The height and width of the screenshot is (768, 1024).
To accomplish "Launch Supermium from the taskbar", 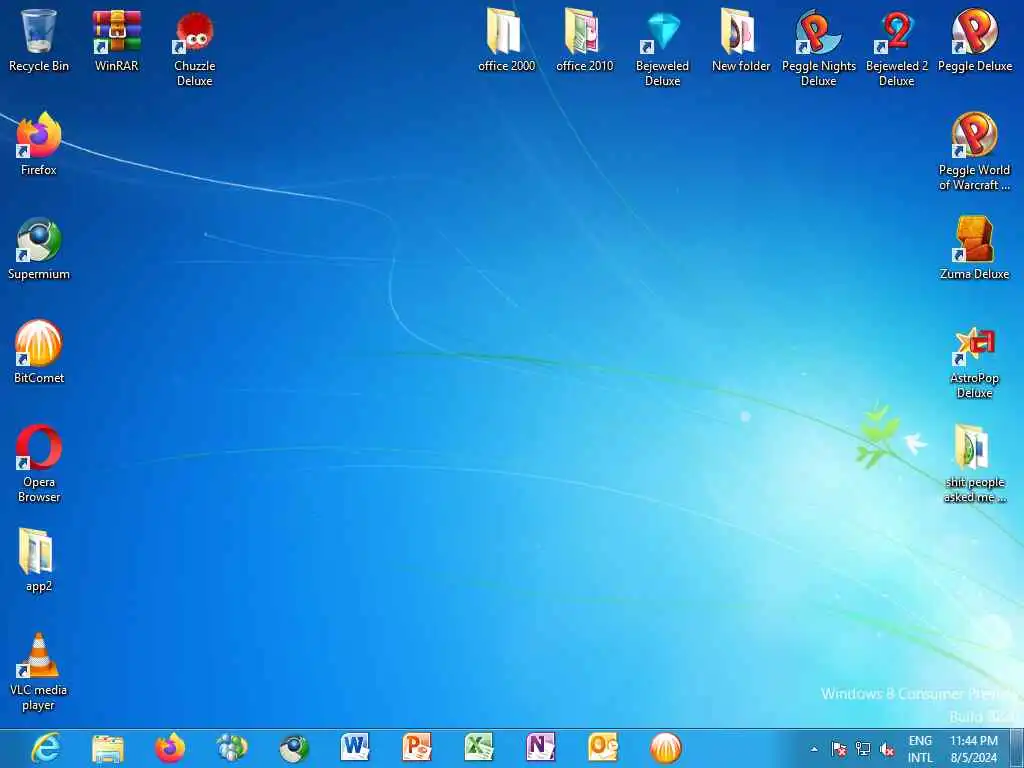I will (x=294, y=748).
